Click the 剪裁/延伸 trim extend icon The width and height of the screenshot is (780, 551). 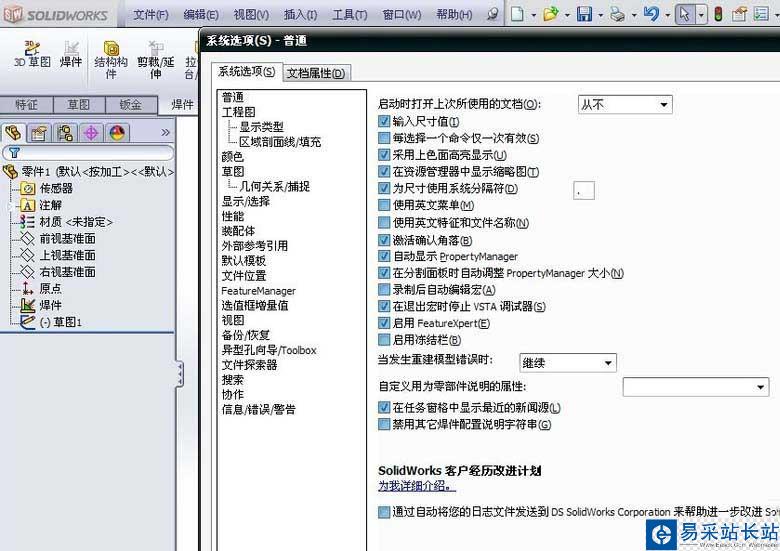156,60
